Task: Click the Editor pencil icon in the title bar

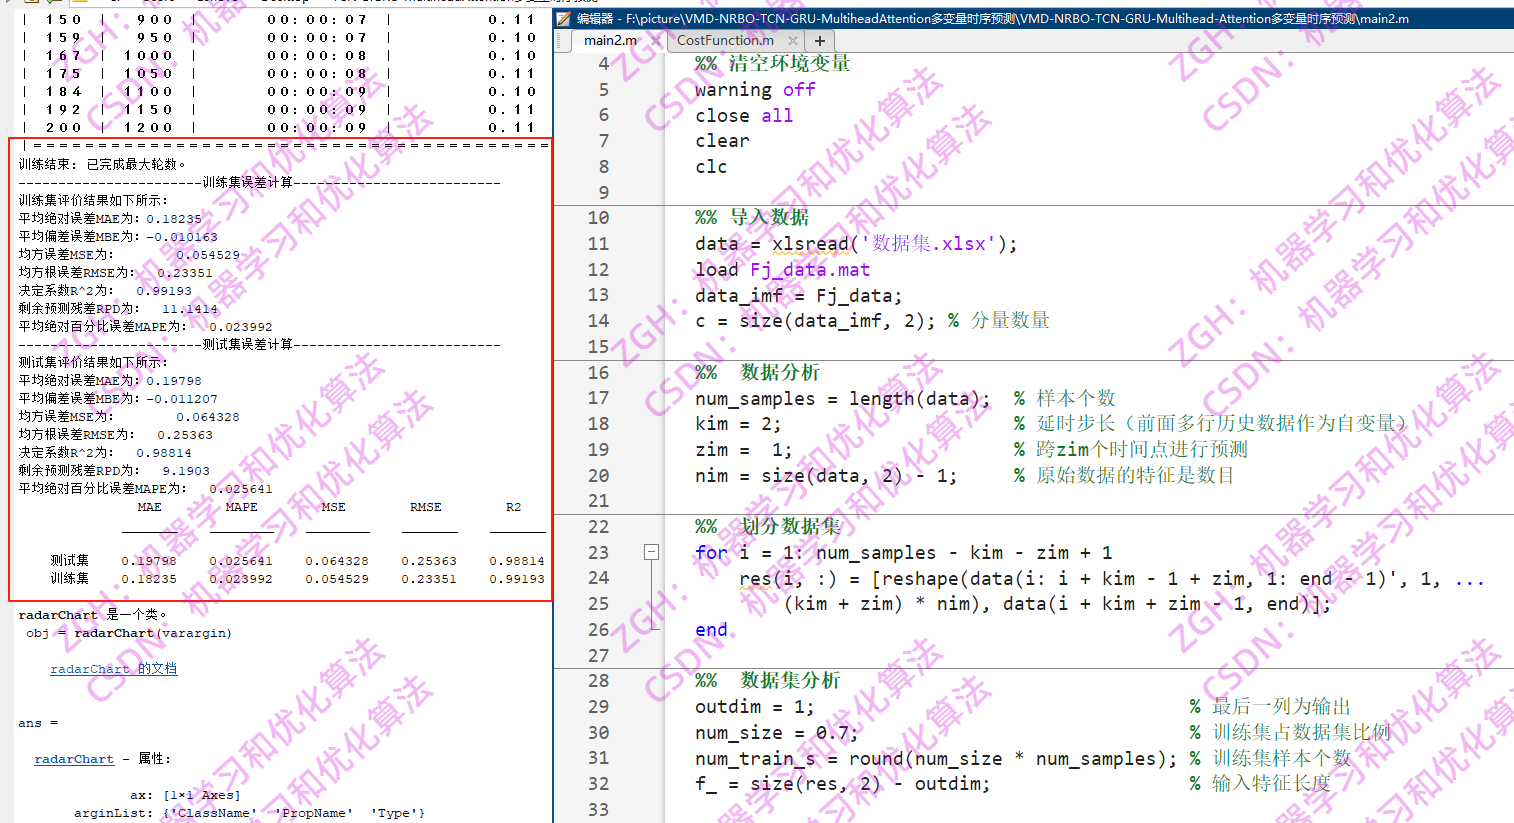Action: coord(563,17)
